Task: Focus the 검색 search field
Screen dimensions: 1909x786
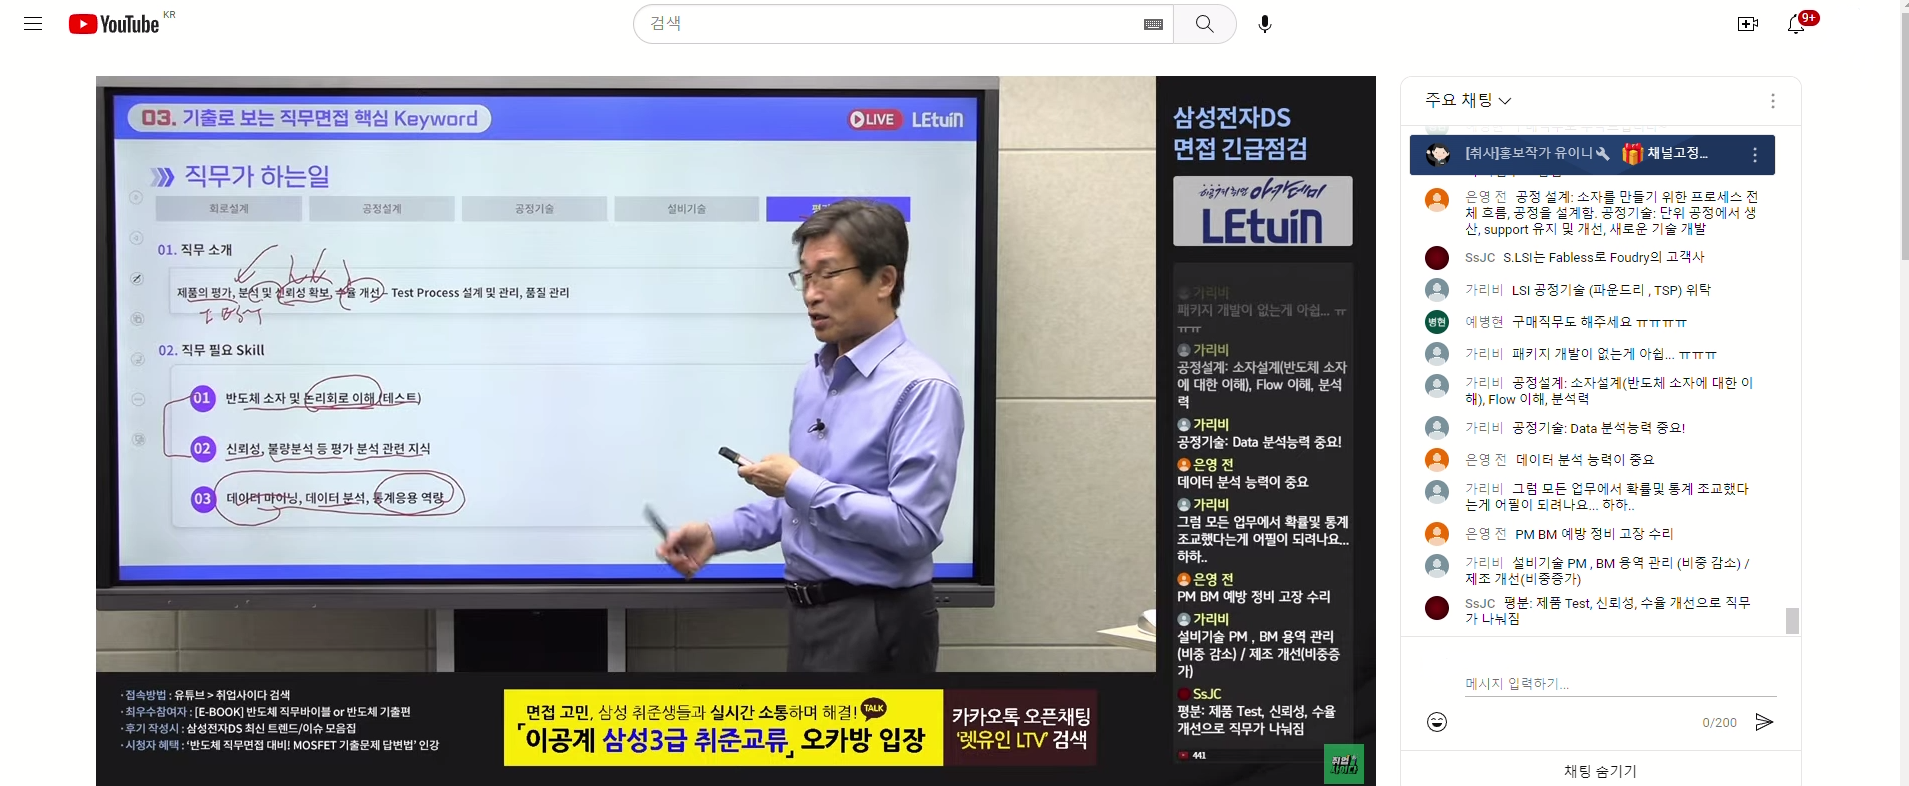Action: click(x=890, y=24)
